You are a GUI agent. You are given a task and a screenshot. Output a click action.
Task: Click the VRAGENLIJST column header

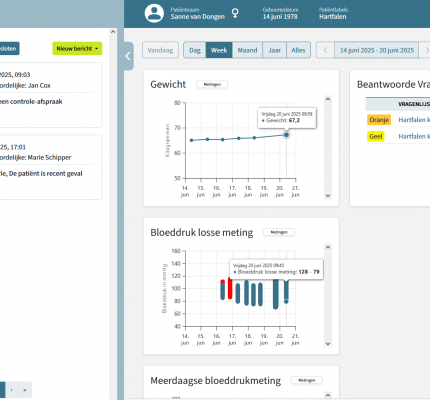(x=414, y=104)
